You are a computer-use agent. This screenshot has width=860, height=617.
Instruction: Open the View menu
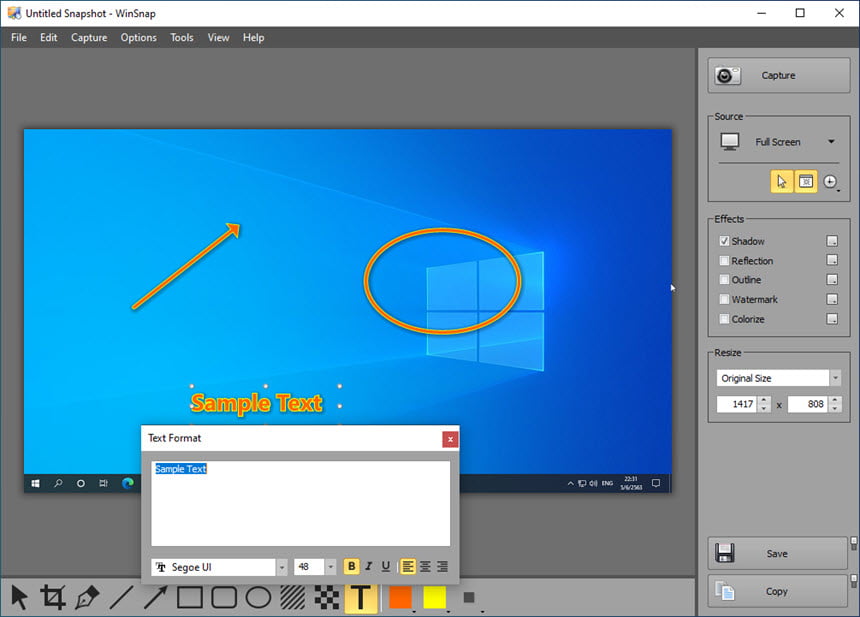click(218, 37)
